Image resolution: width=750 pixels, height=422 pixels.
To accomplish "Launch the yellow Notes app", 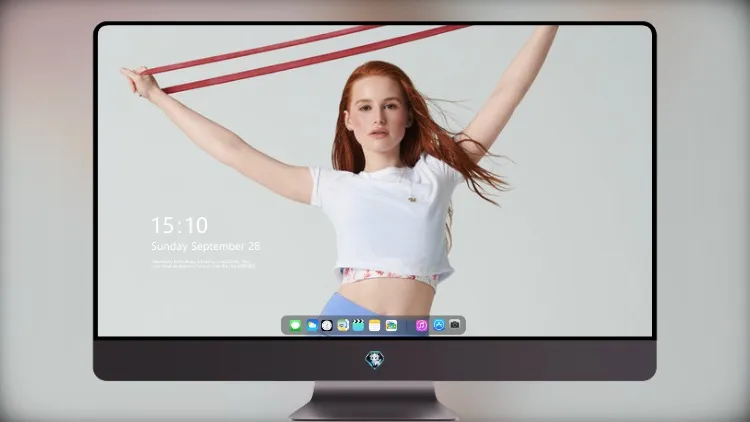I will pyautogui.click(x=375, y=326).
